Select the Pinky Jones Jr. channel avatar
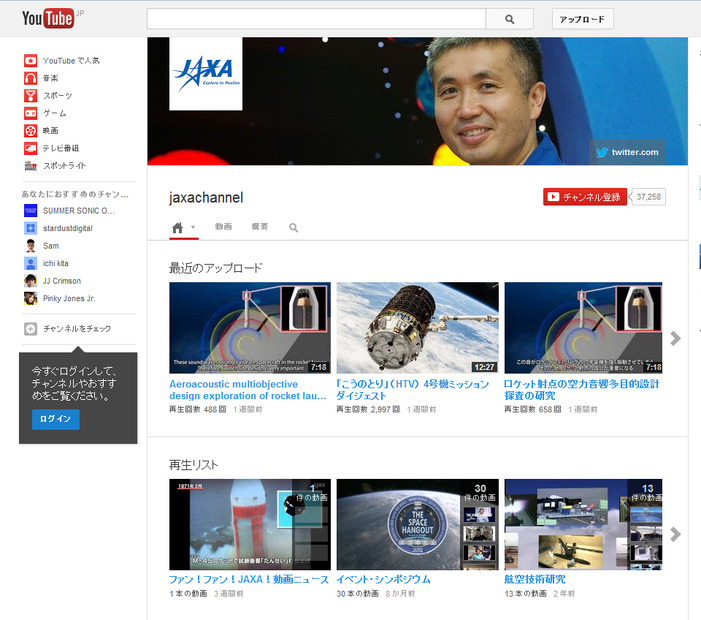 30,298
